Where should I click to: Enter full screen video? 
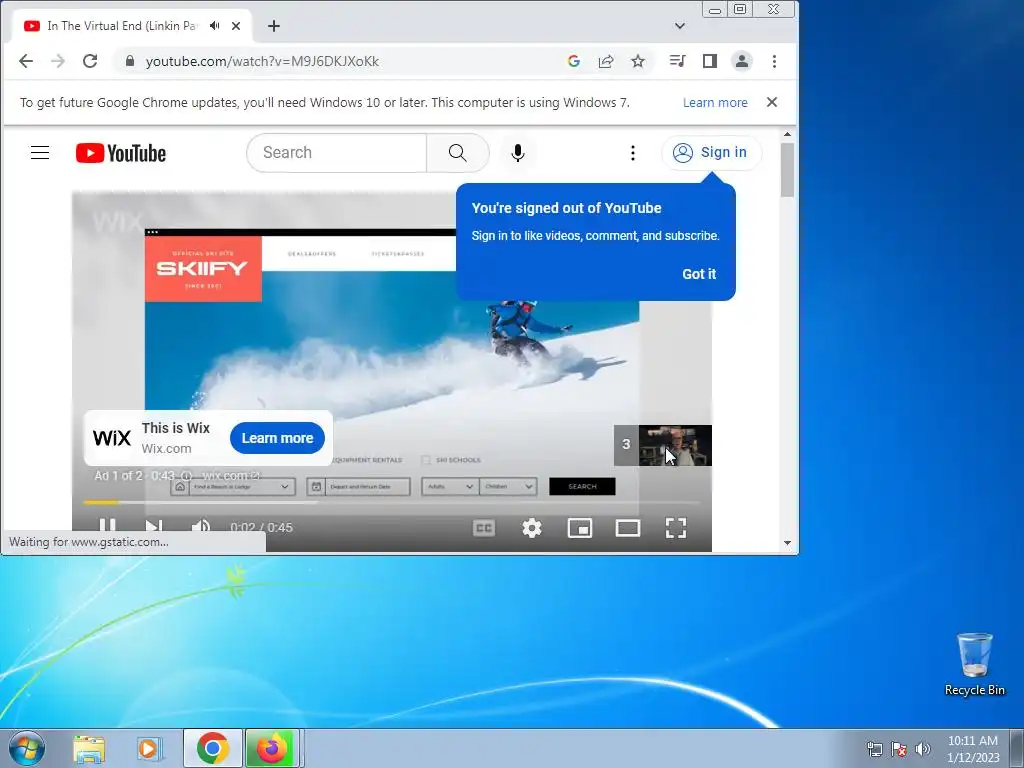coord(676,528)
